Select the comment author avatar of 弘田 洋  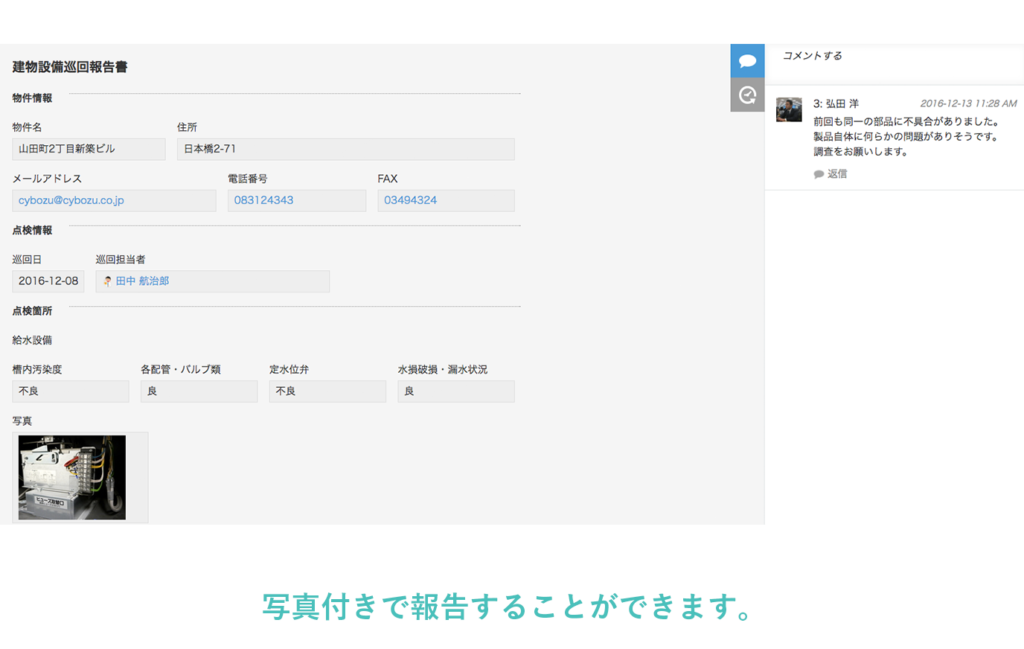[x=790, y=110]
